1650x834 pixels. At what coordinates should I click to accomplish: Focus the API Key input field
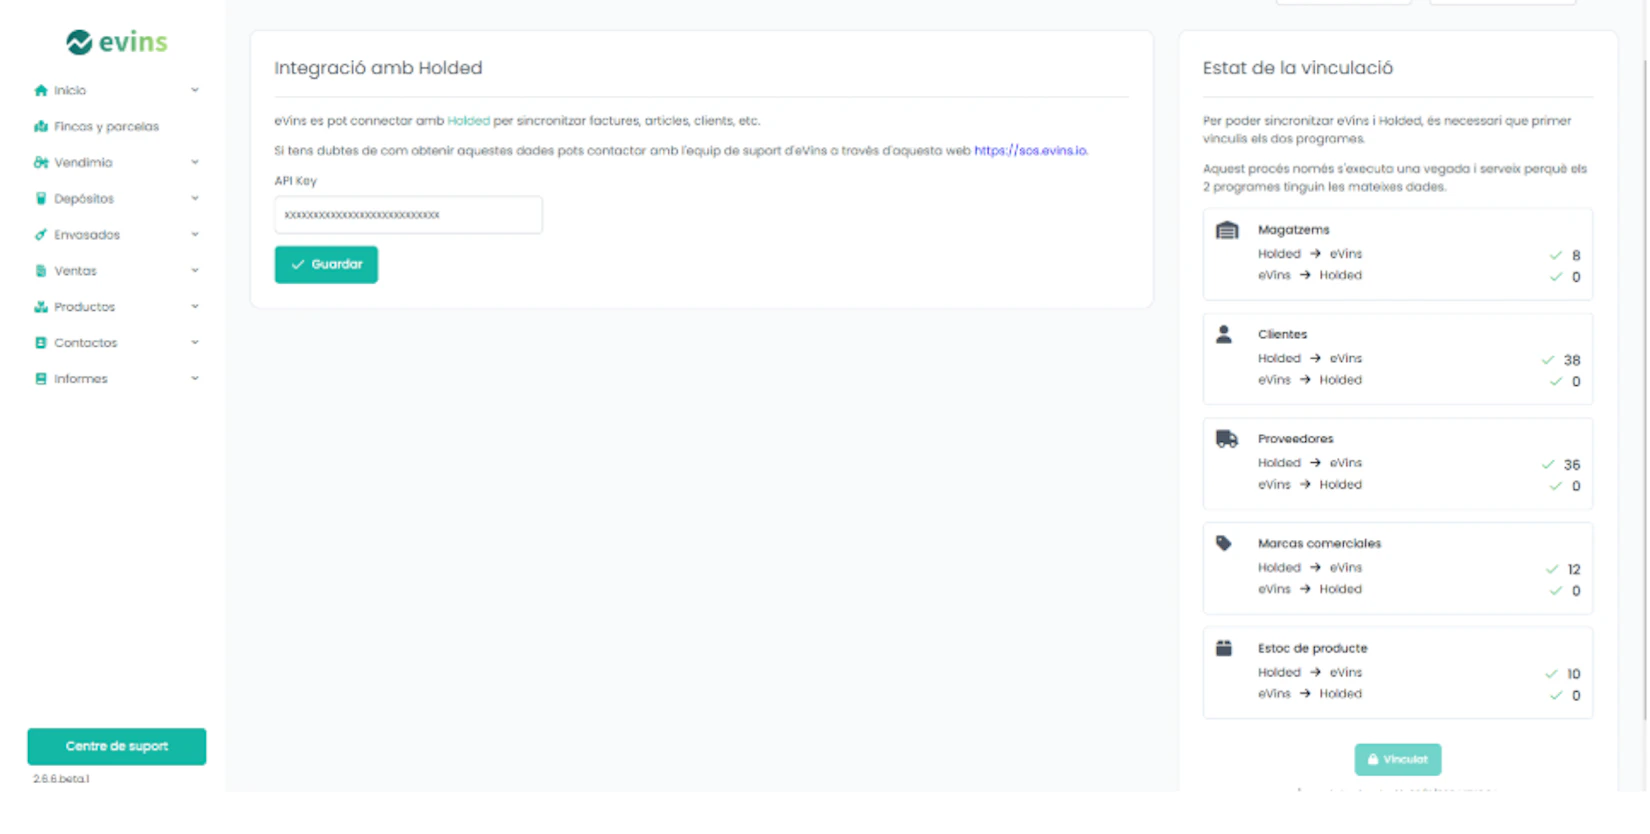pos(408,215)
